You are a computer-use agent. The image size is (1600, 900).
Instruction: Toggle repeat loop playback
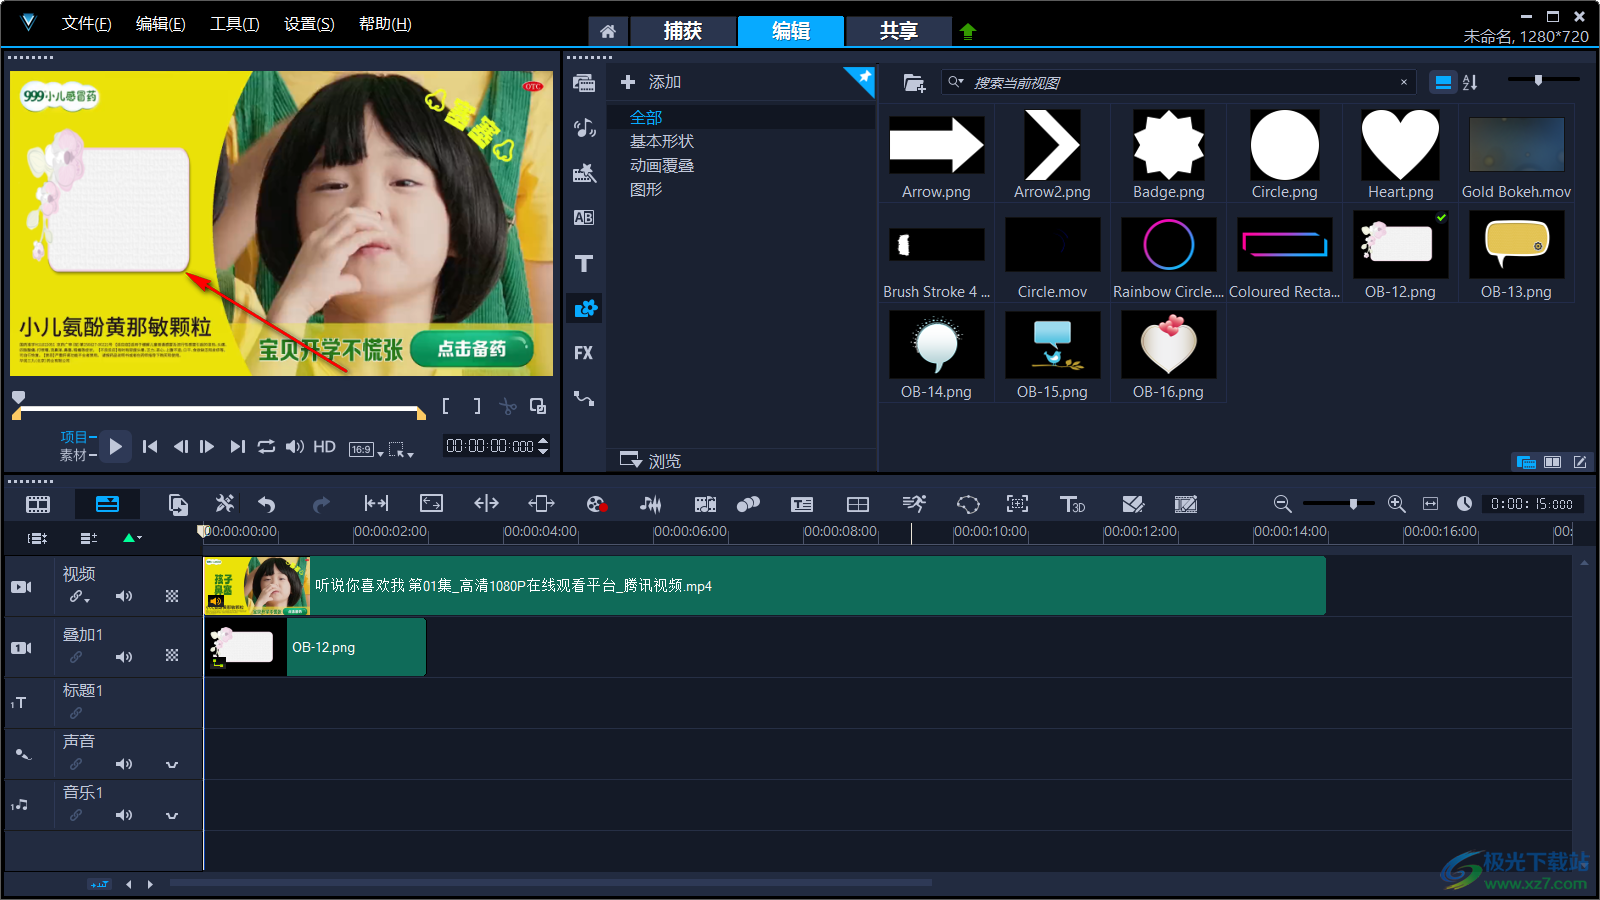266,447
